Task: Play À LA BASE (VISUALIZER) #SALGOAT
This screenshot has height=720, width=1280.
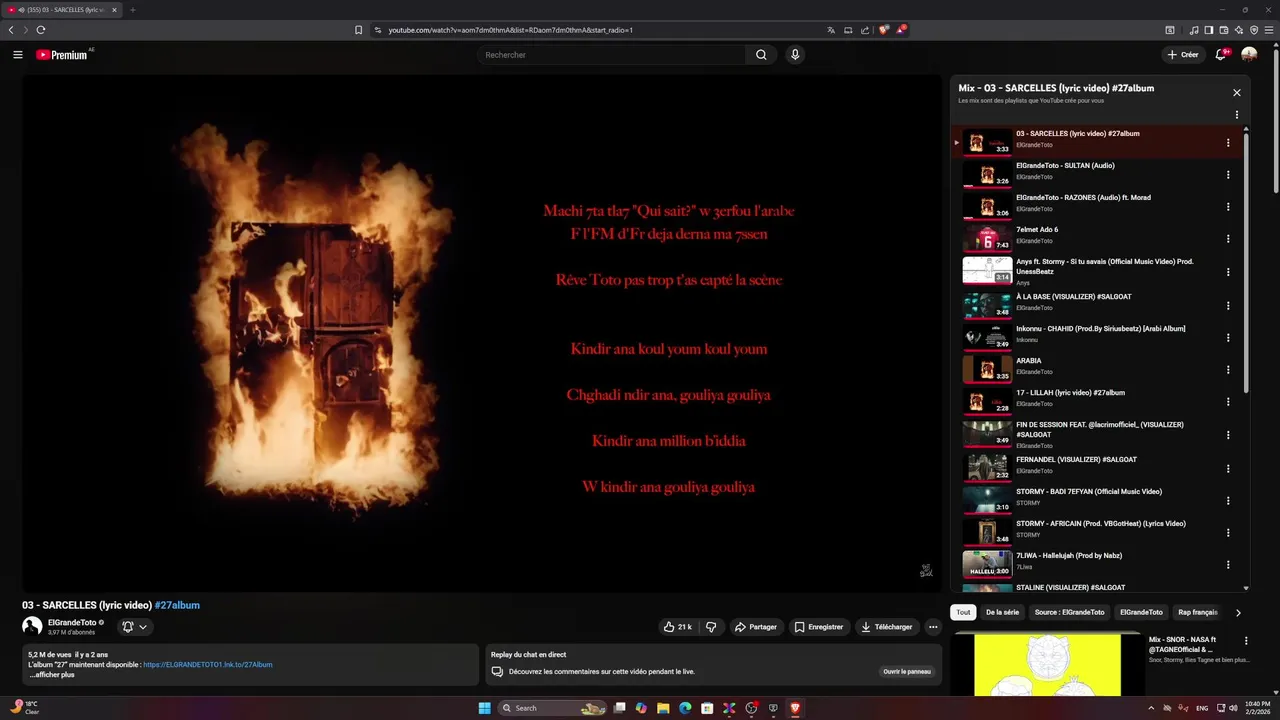Action: coord(1074,297)
